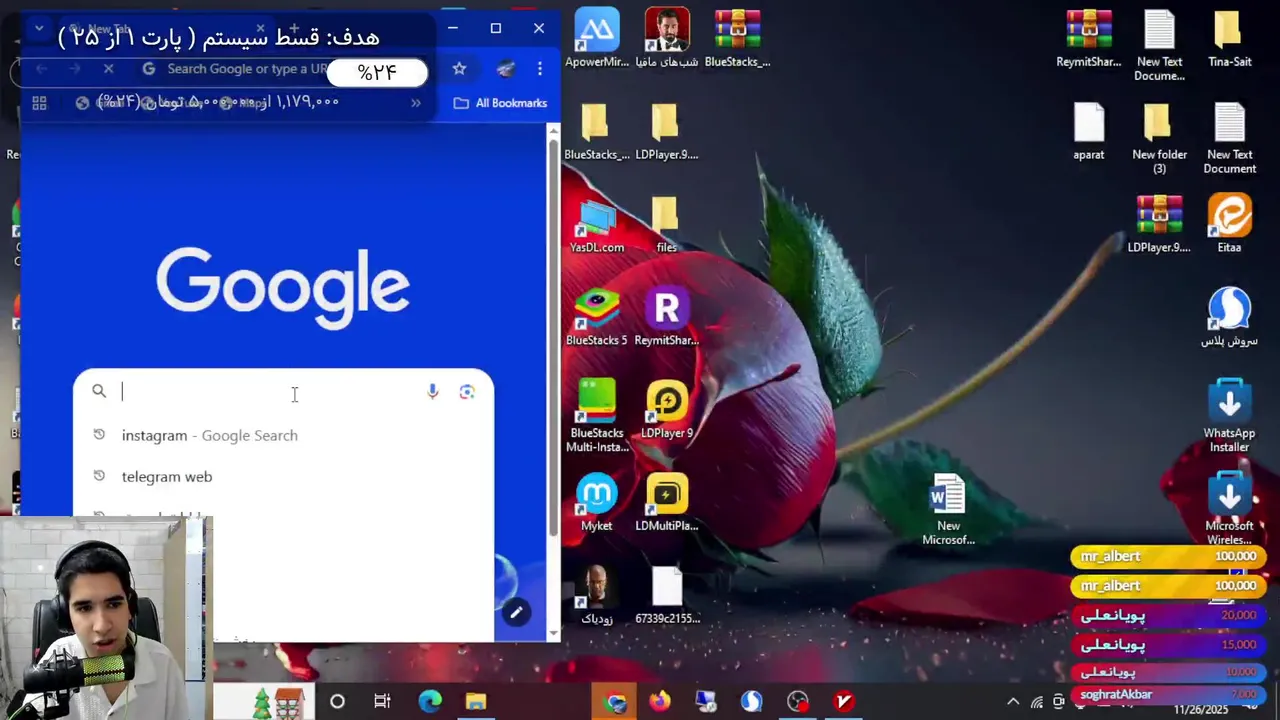
Task: Open the BlueStacks 5 shortcut
Action: (x=597, y=317)
